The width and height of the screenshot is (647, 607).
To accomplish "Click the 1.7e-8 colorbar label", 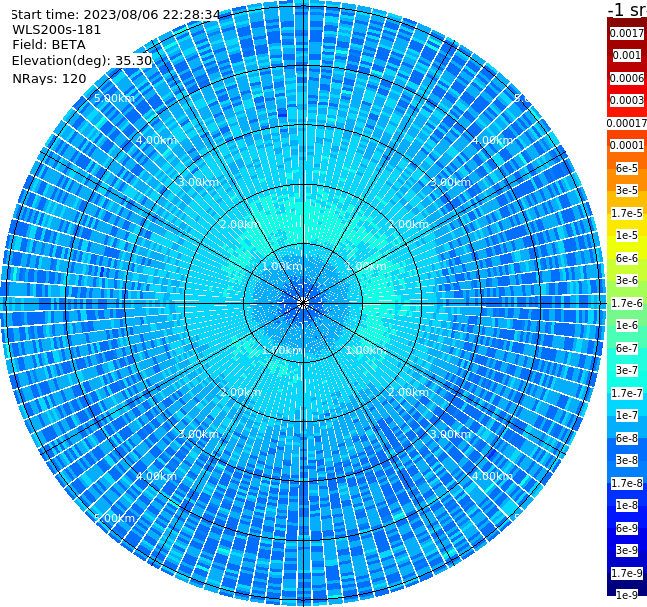I will tap(627, 483).
